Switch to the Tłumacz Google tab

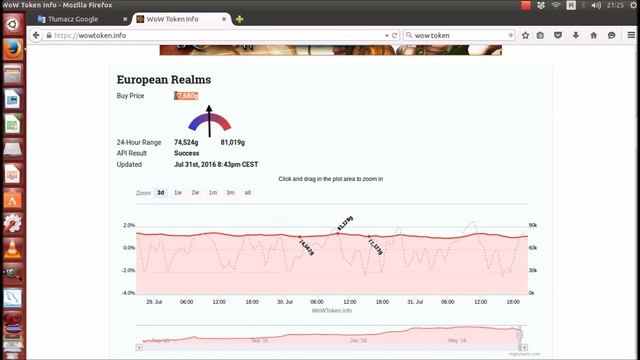[73, 19]
